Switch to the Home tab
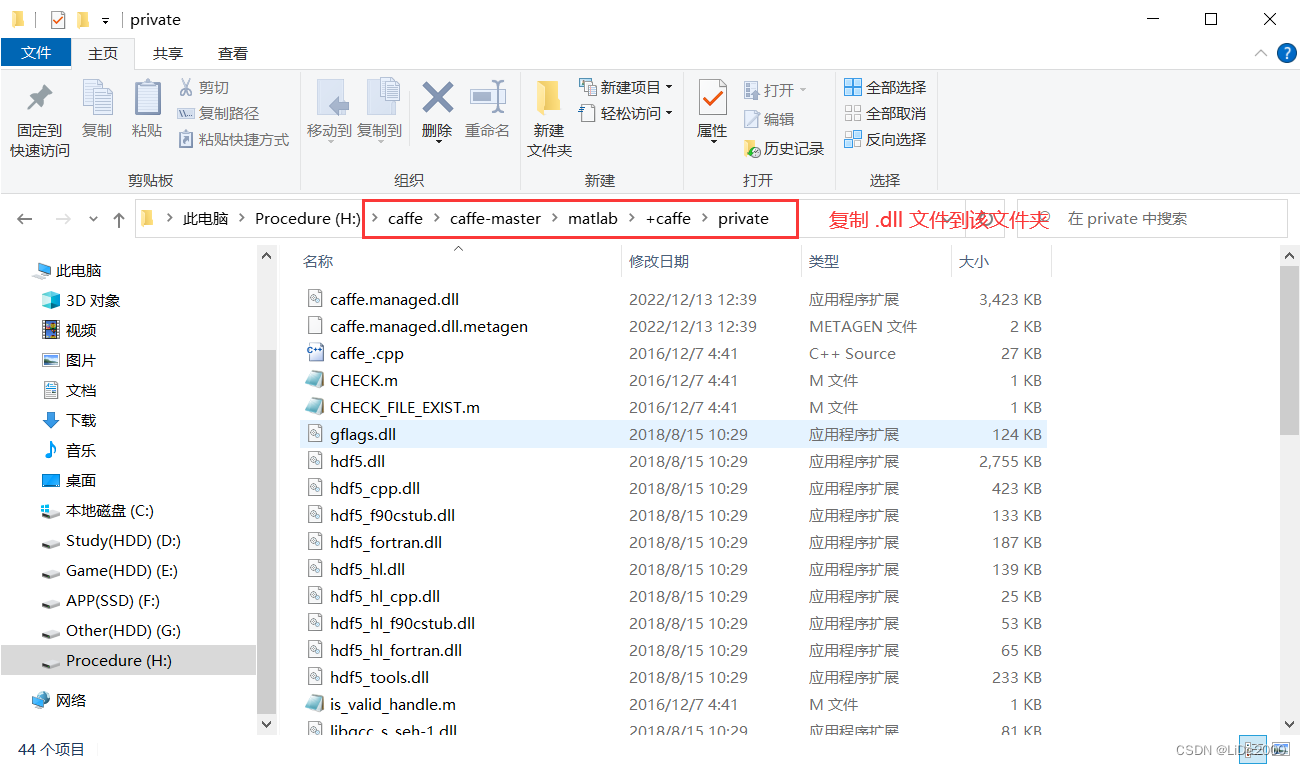The width and height of the screenshot is (1301, 765). [103, 54]
